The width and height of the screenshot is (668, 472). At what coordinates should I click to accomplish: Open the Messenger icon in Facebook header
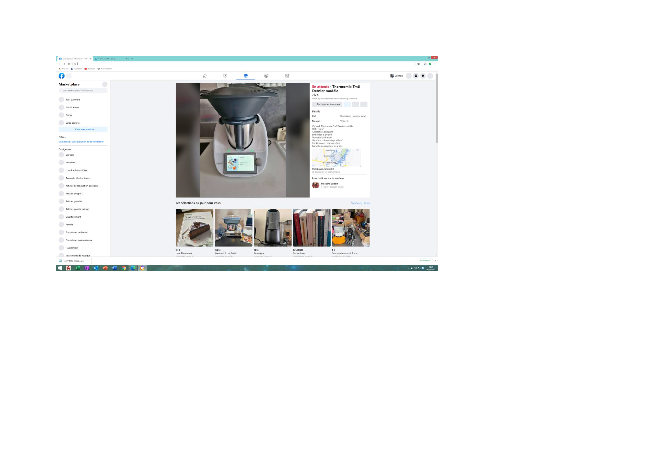click(416, 76)
